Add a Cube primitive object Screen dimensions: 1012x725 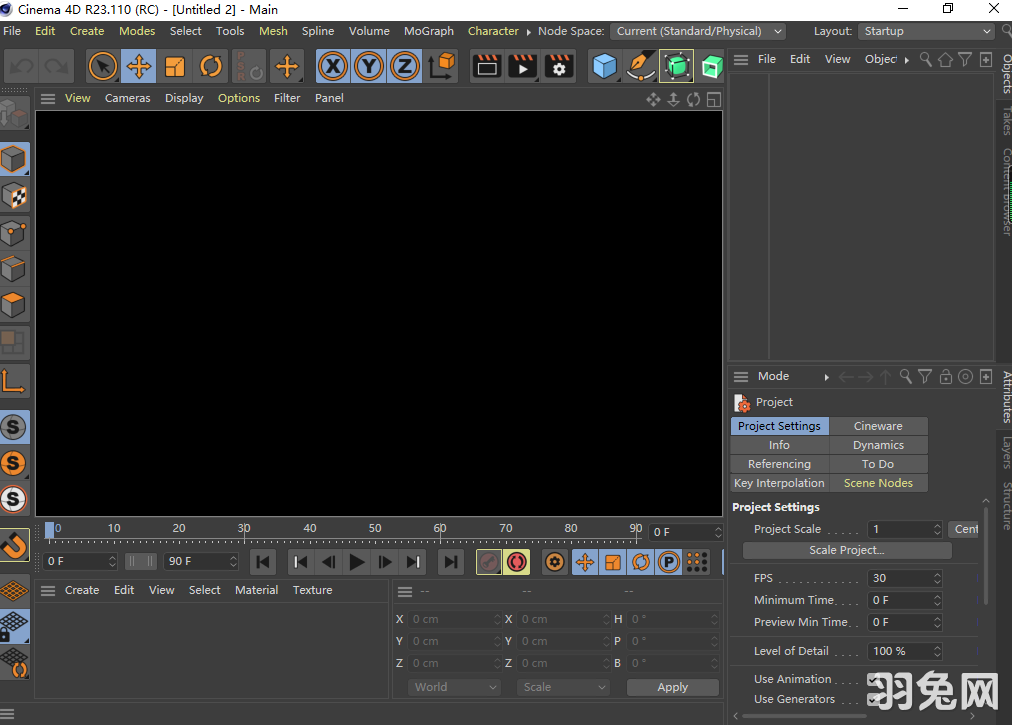coord(605,66)
